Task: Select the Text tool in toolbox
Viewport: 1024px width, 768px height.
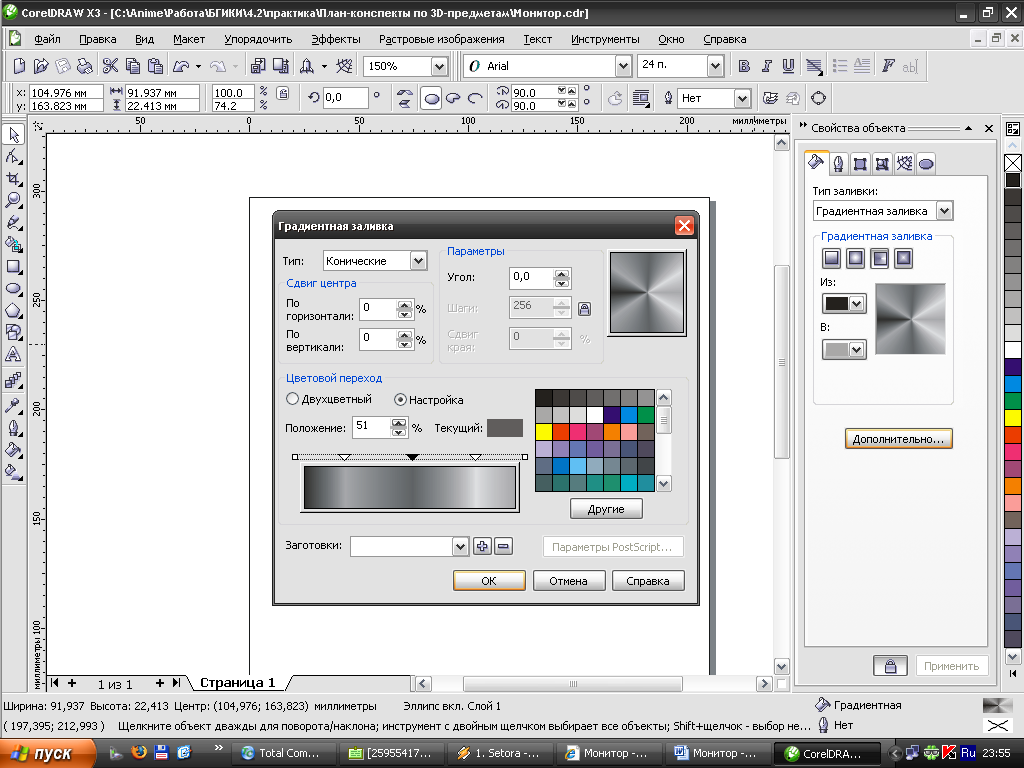Action: 14,355
